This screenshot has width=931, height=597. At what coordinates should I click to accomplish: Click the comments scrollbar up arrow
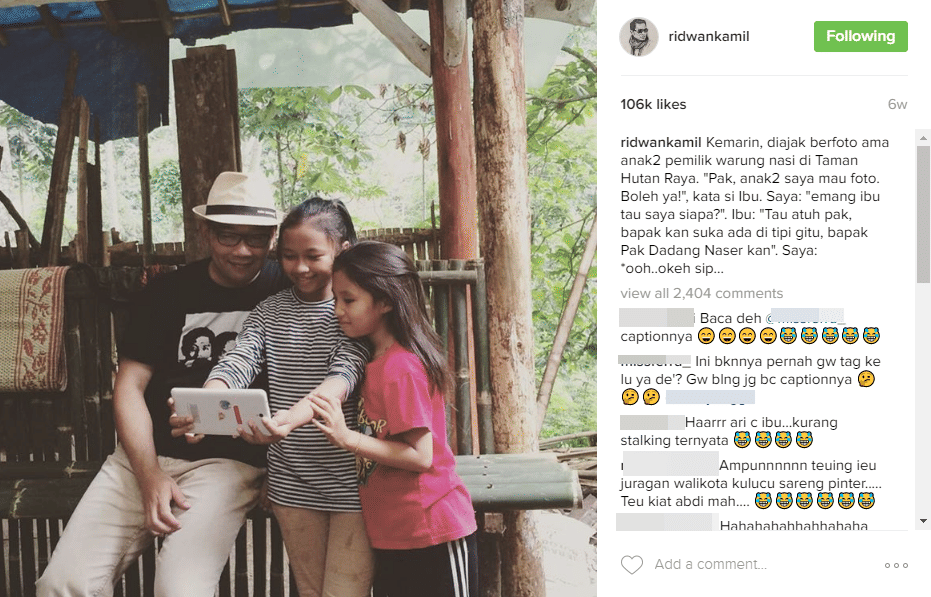923,138
